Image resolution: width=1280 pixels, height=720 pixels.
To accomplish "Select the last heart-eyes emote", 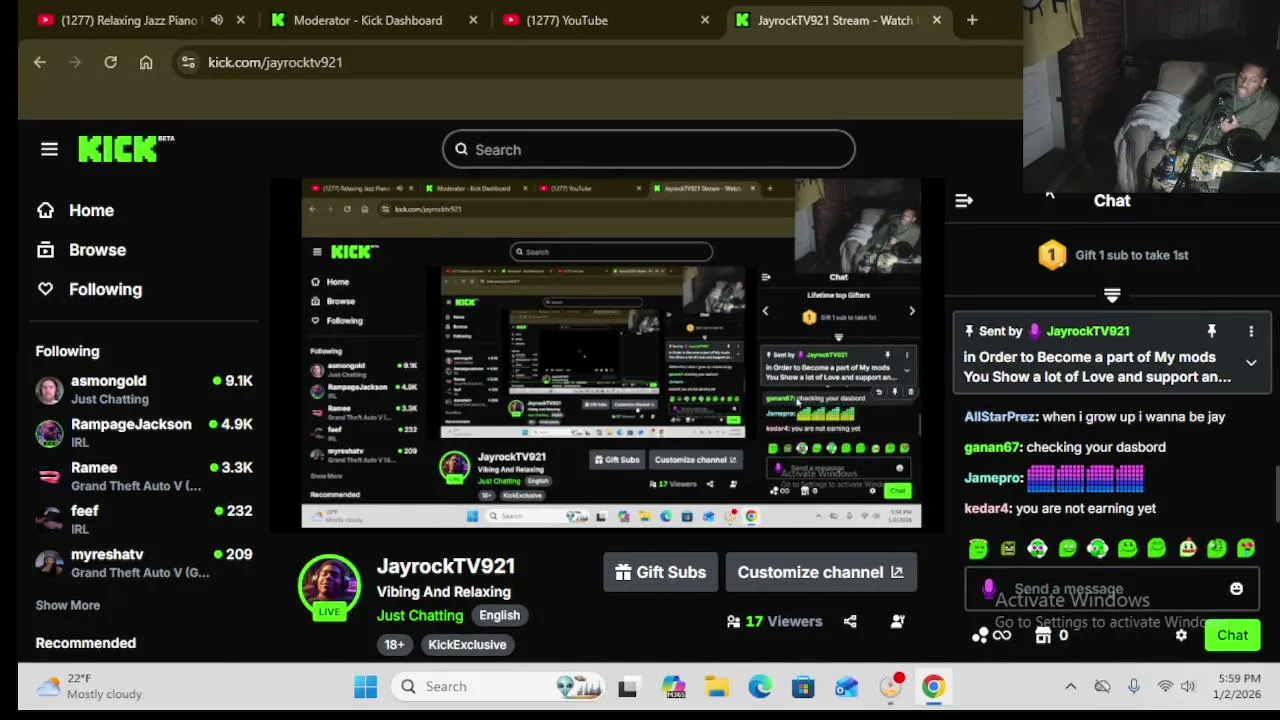I will pos(1246,548).
